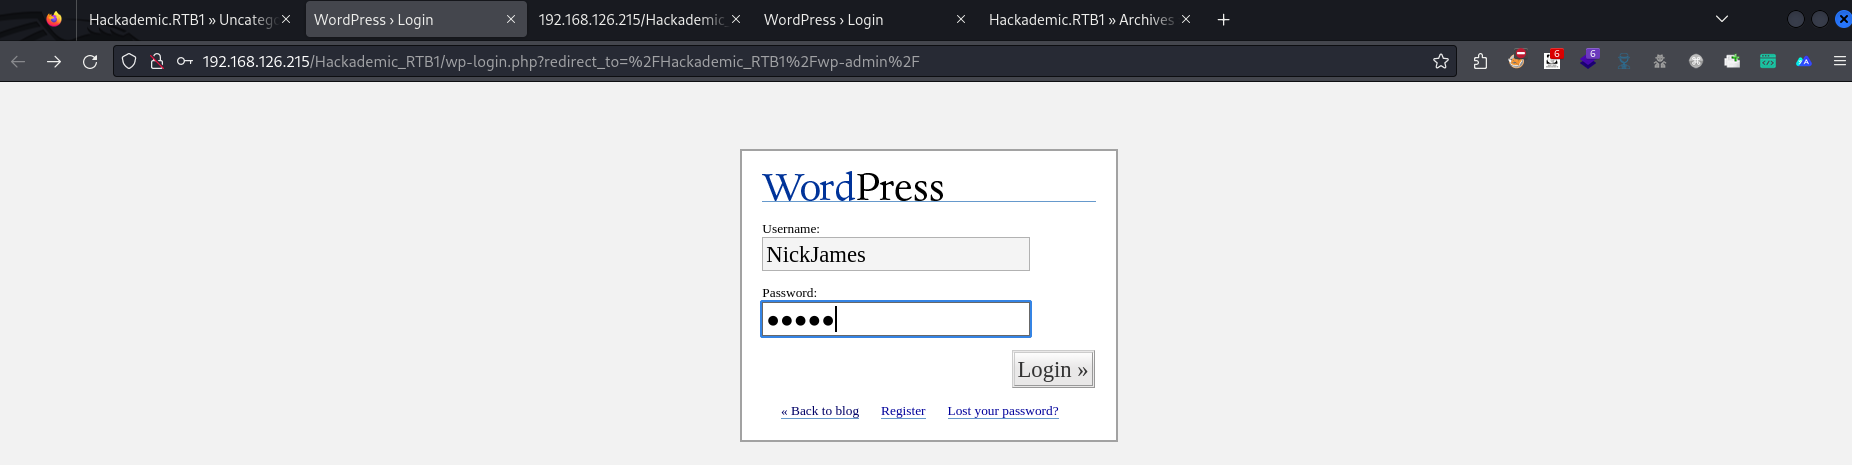Viewport: 1852px width, 465px height.
Task: Bookmark this page with the star
Action: pos(1441,61)
